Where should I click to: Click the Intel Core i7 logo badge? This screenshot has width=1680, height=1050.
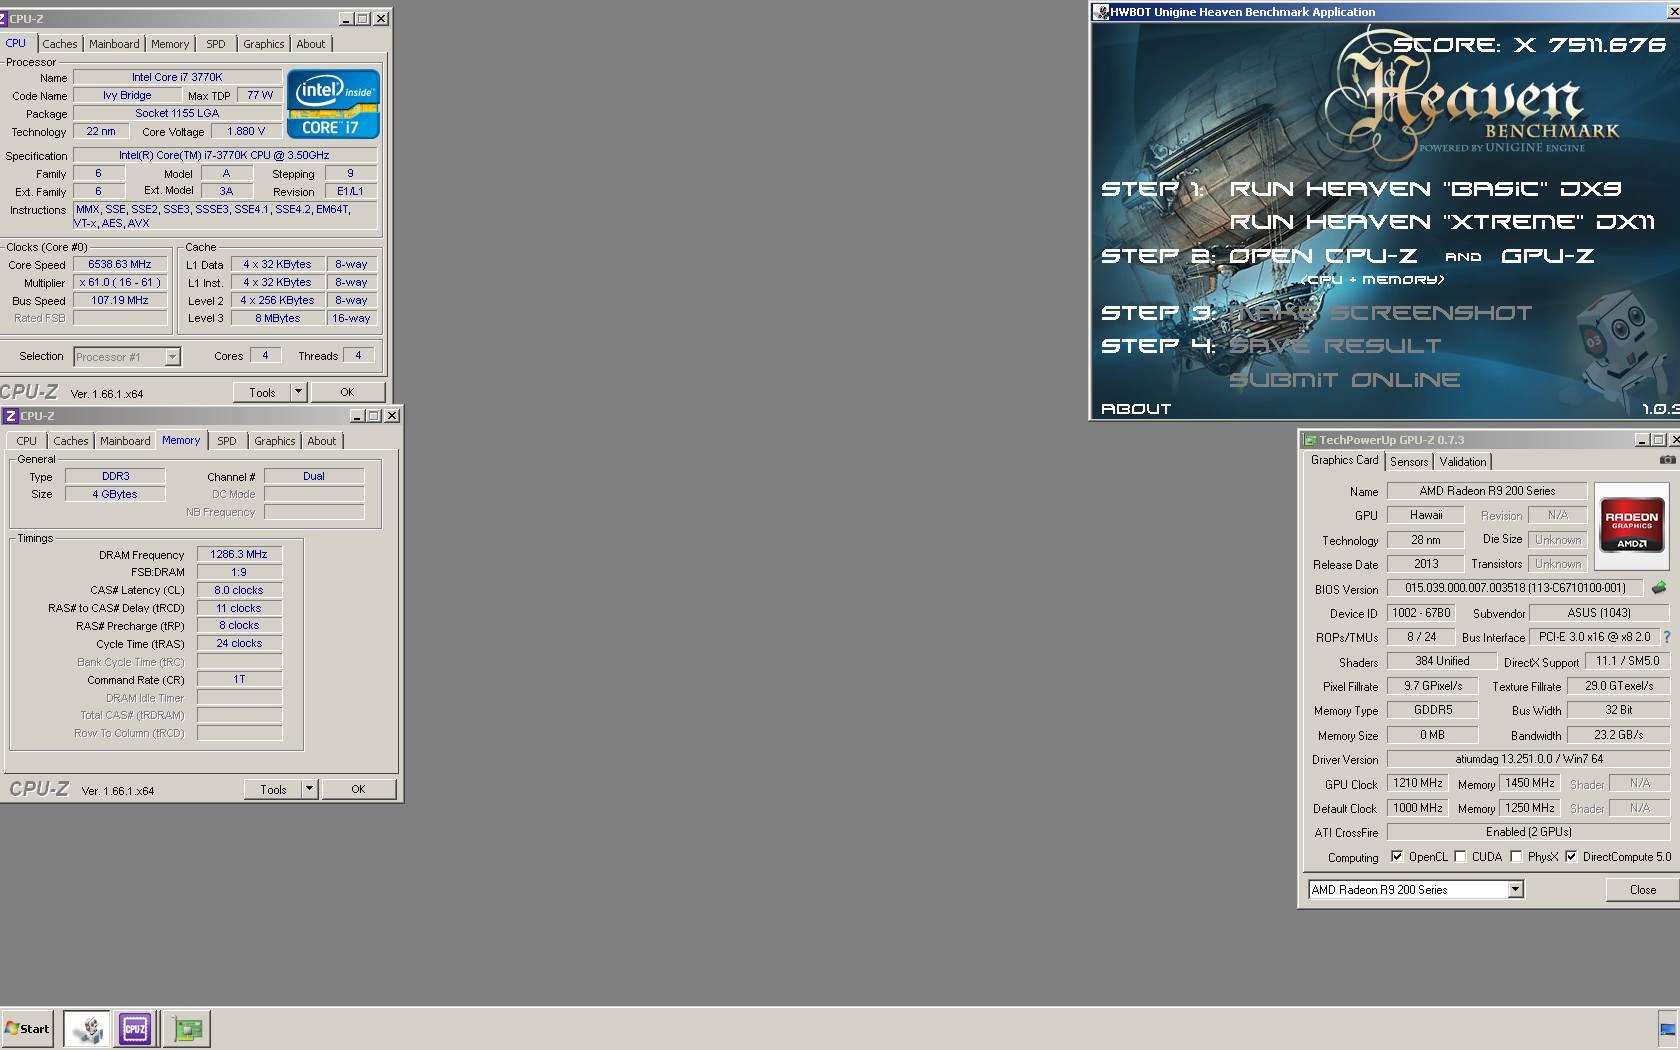(x=333, y=104)
